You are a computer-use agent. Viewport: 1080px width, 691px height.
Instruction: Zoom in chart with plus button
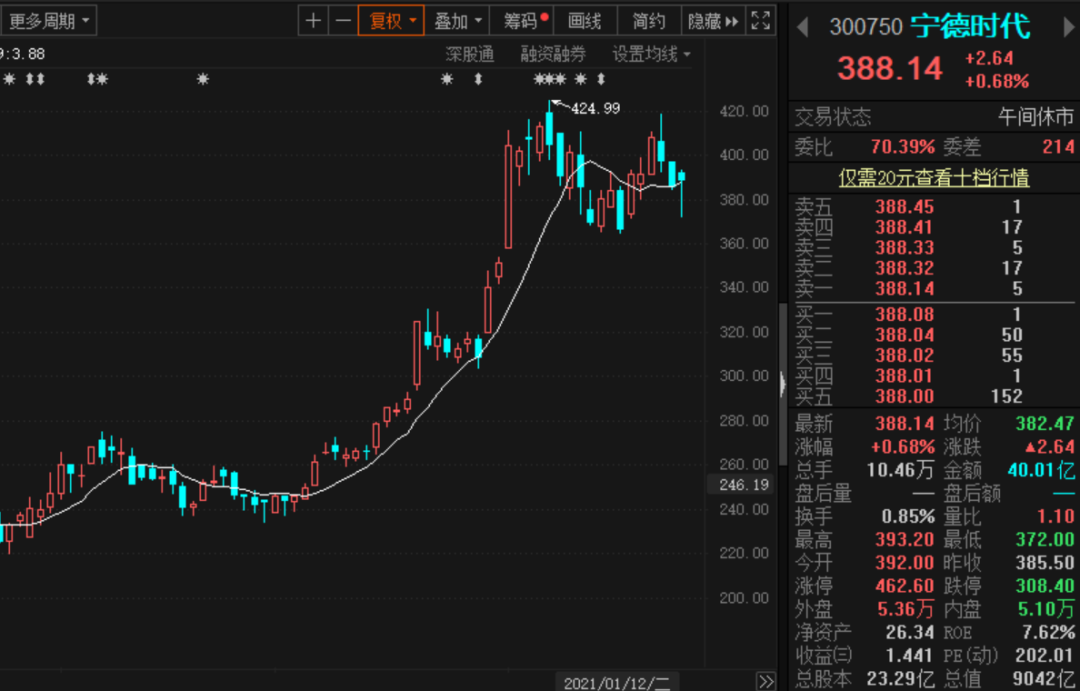pyautogui.click(x=313, y=21)
